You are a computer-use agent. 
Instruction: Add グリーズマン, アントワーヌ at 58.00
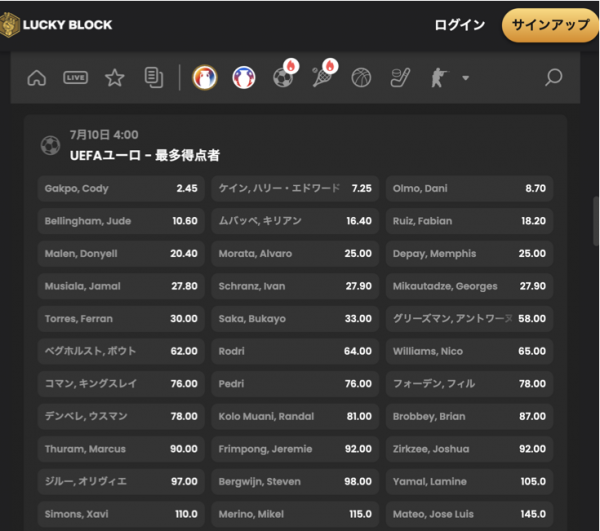tap(470, 319)
